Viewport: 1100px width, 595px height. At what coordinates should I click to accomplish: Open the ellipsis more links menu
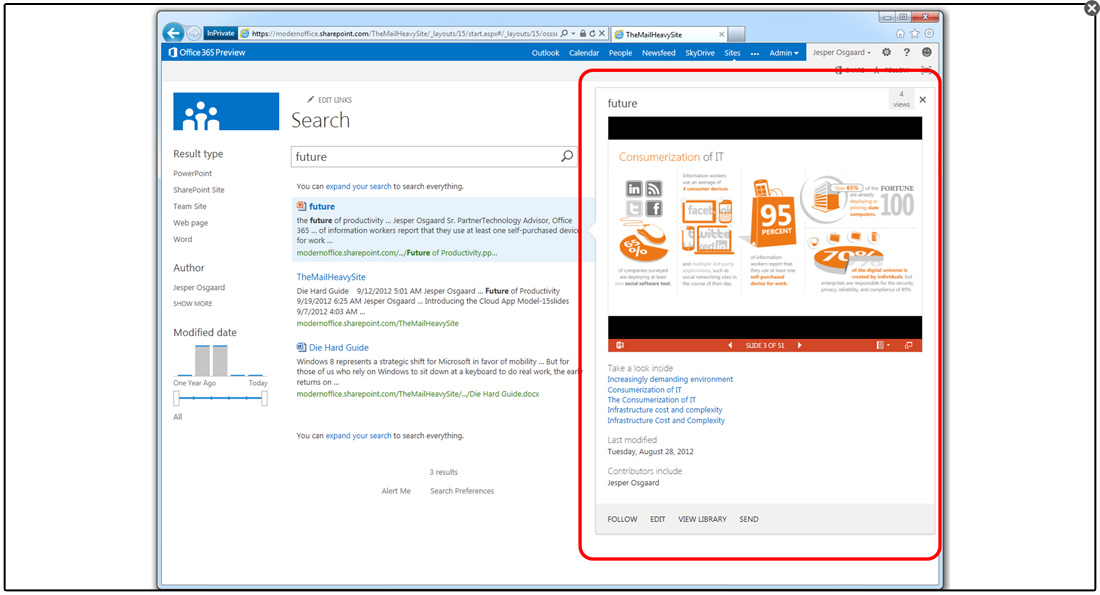[755, 53]
